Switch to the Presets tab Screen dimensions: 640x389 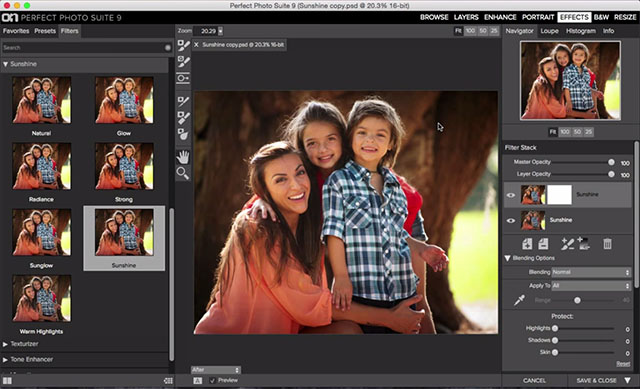pyautogui.click(x=45, y=31)
